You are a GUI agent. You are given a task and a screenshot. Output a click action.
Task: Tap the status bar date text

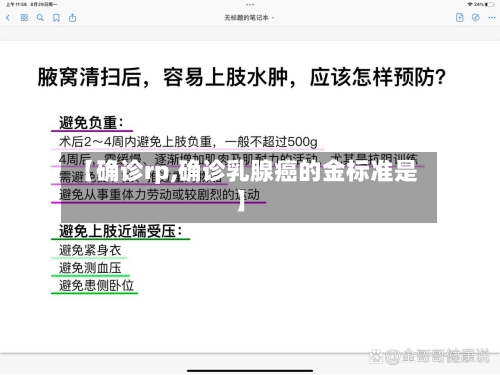pyautogui.click(x=44, y=4)
